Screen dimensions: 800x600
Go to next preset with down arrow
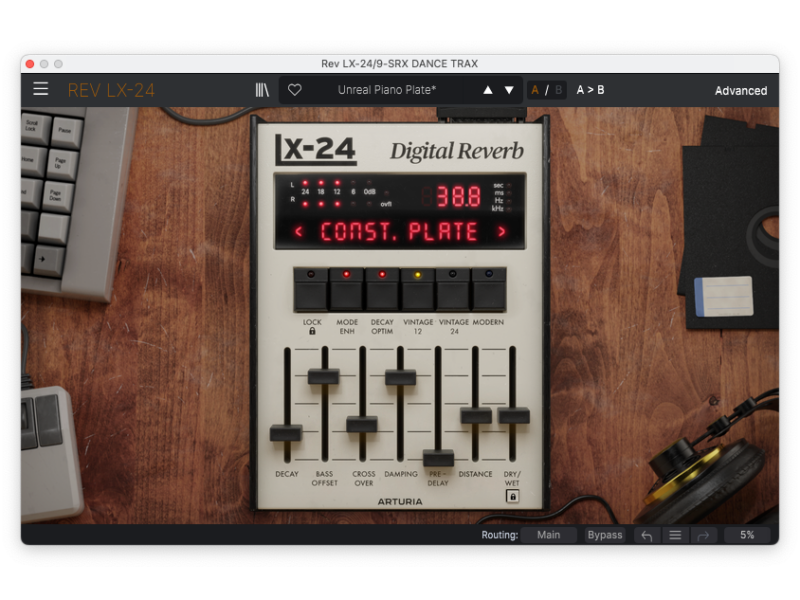click(509, 90)
